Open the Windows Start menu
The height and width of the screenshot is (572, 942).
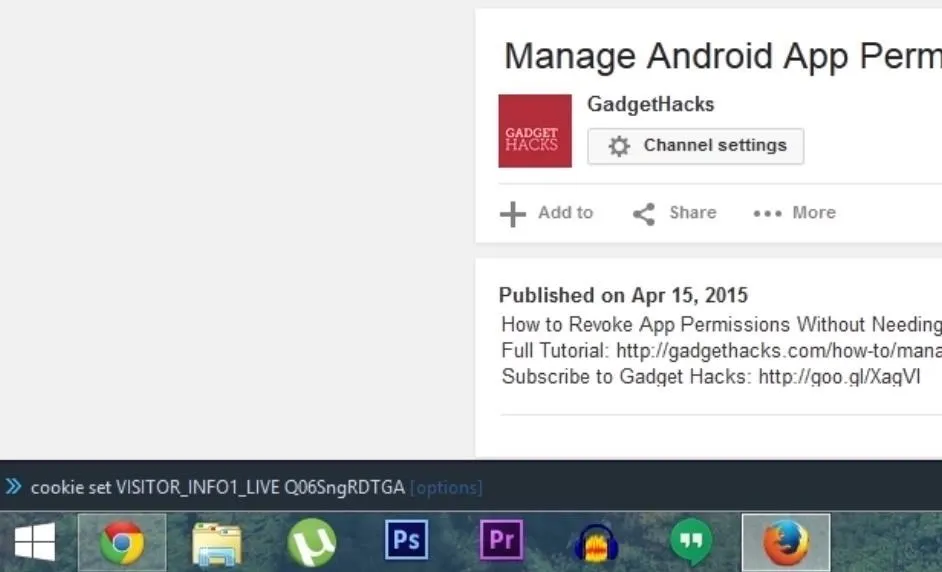34,542
